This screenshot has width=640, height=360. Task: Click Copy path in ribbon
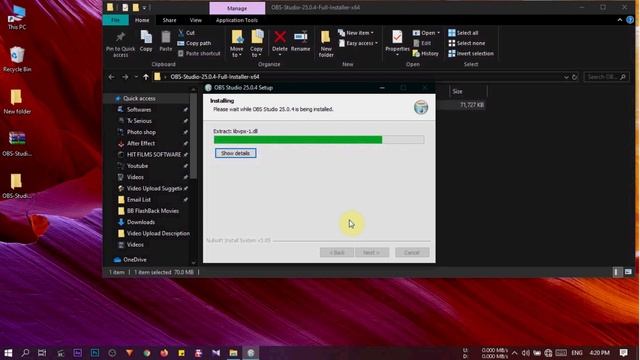point(194,43)
